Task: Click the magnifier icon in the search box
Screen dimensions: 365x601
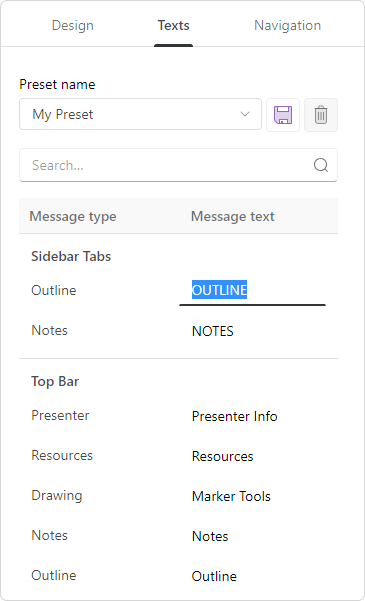Action: coord(321,165)
